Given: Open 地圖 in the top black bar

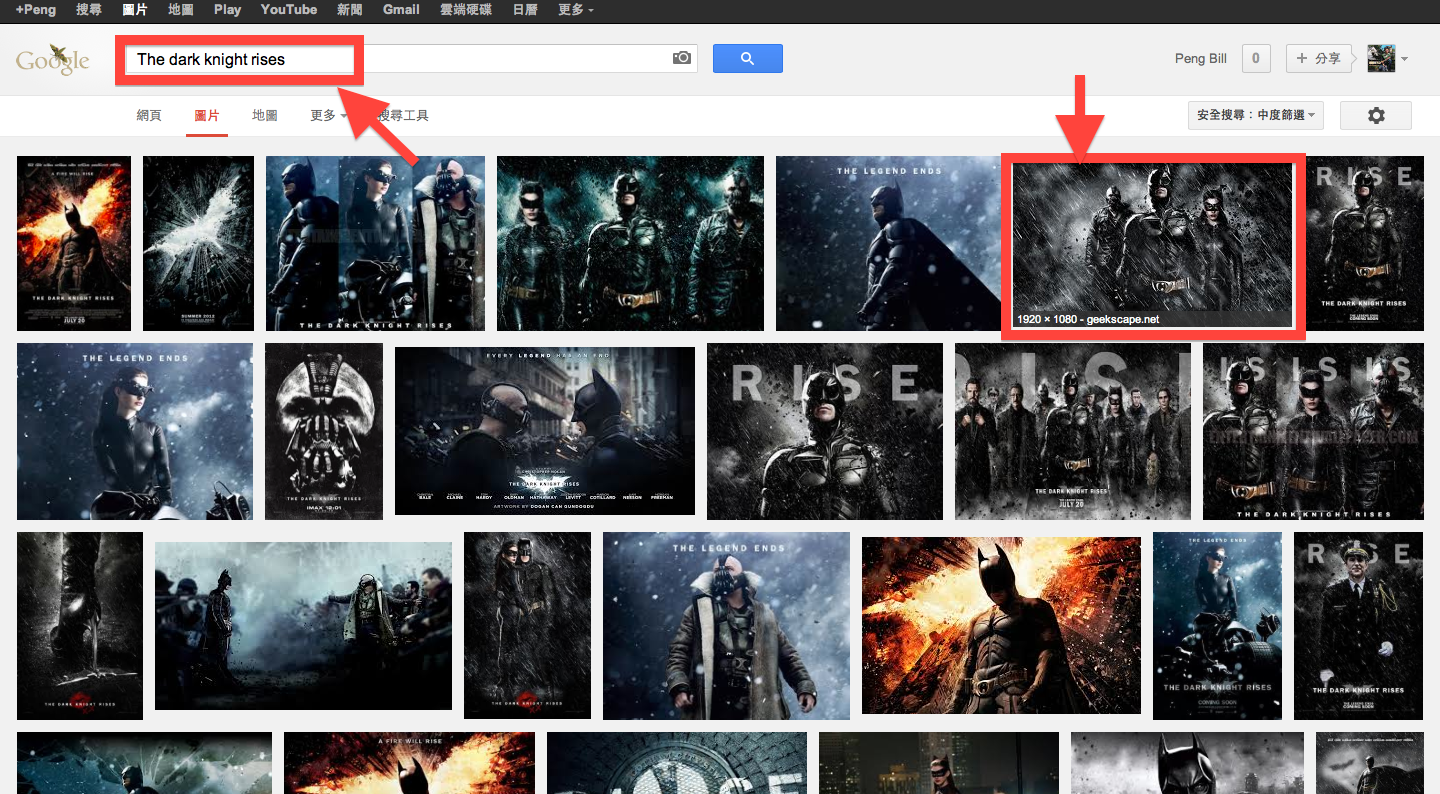Looking at the screenshot, I should point(181,9).
